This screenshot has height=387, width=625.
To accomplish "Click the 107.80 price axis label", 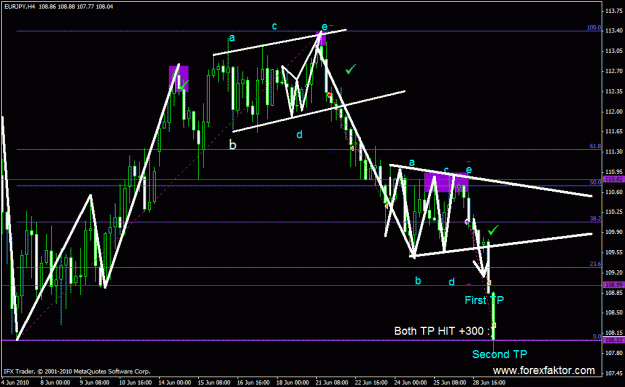I will 614,353.
